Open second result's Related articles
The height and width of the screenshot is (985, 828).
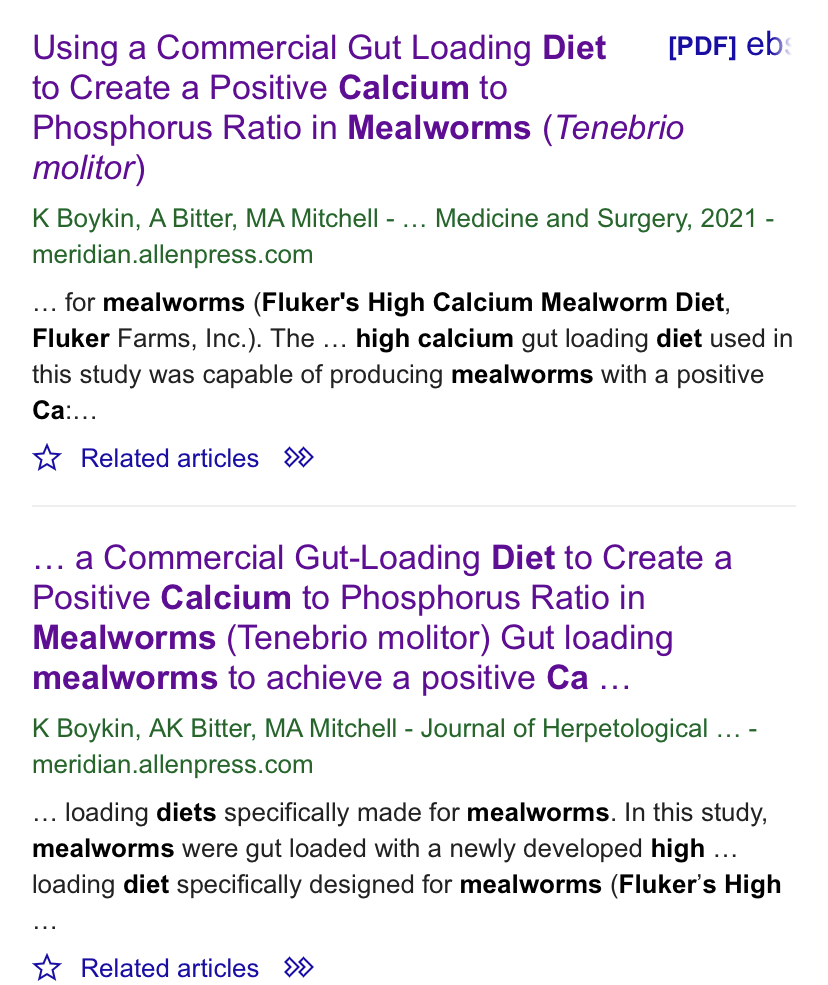pyautogui.click(x=170, y=968)
